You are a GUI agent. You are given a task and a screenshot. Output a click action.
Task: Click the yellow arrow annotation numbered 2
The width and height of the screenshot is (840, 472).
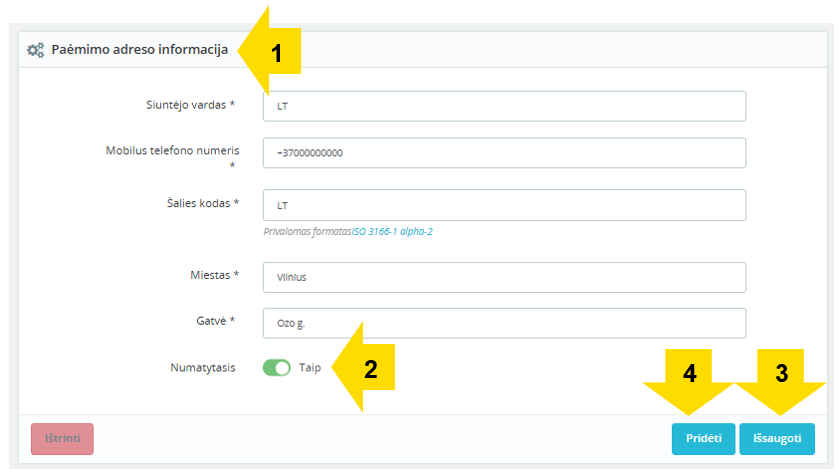pyautogui.click(x=364, y=368)
